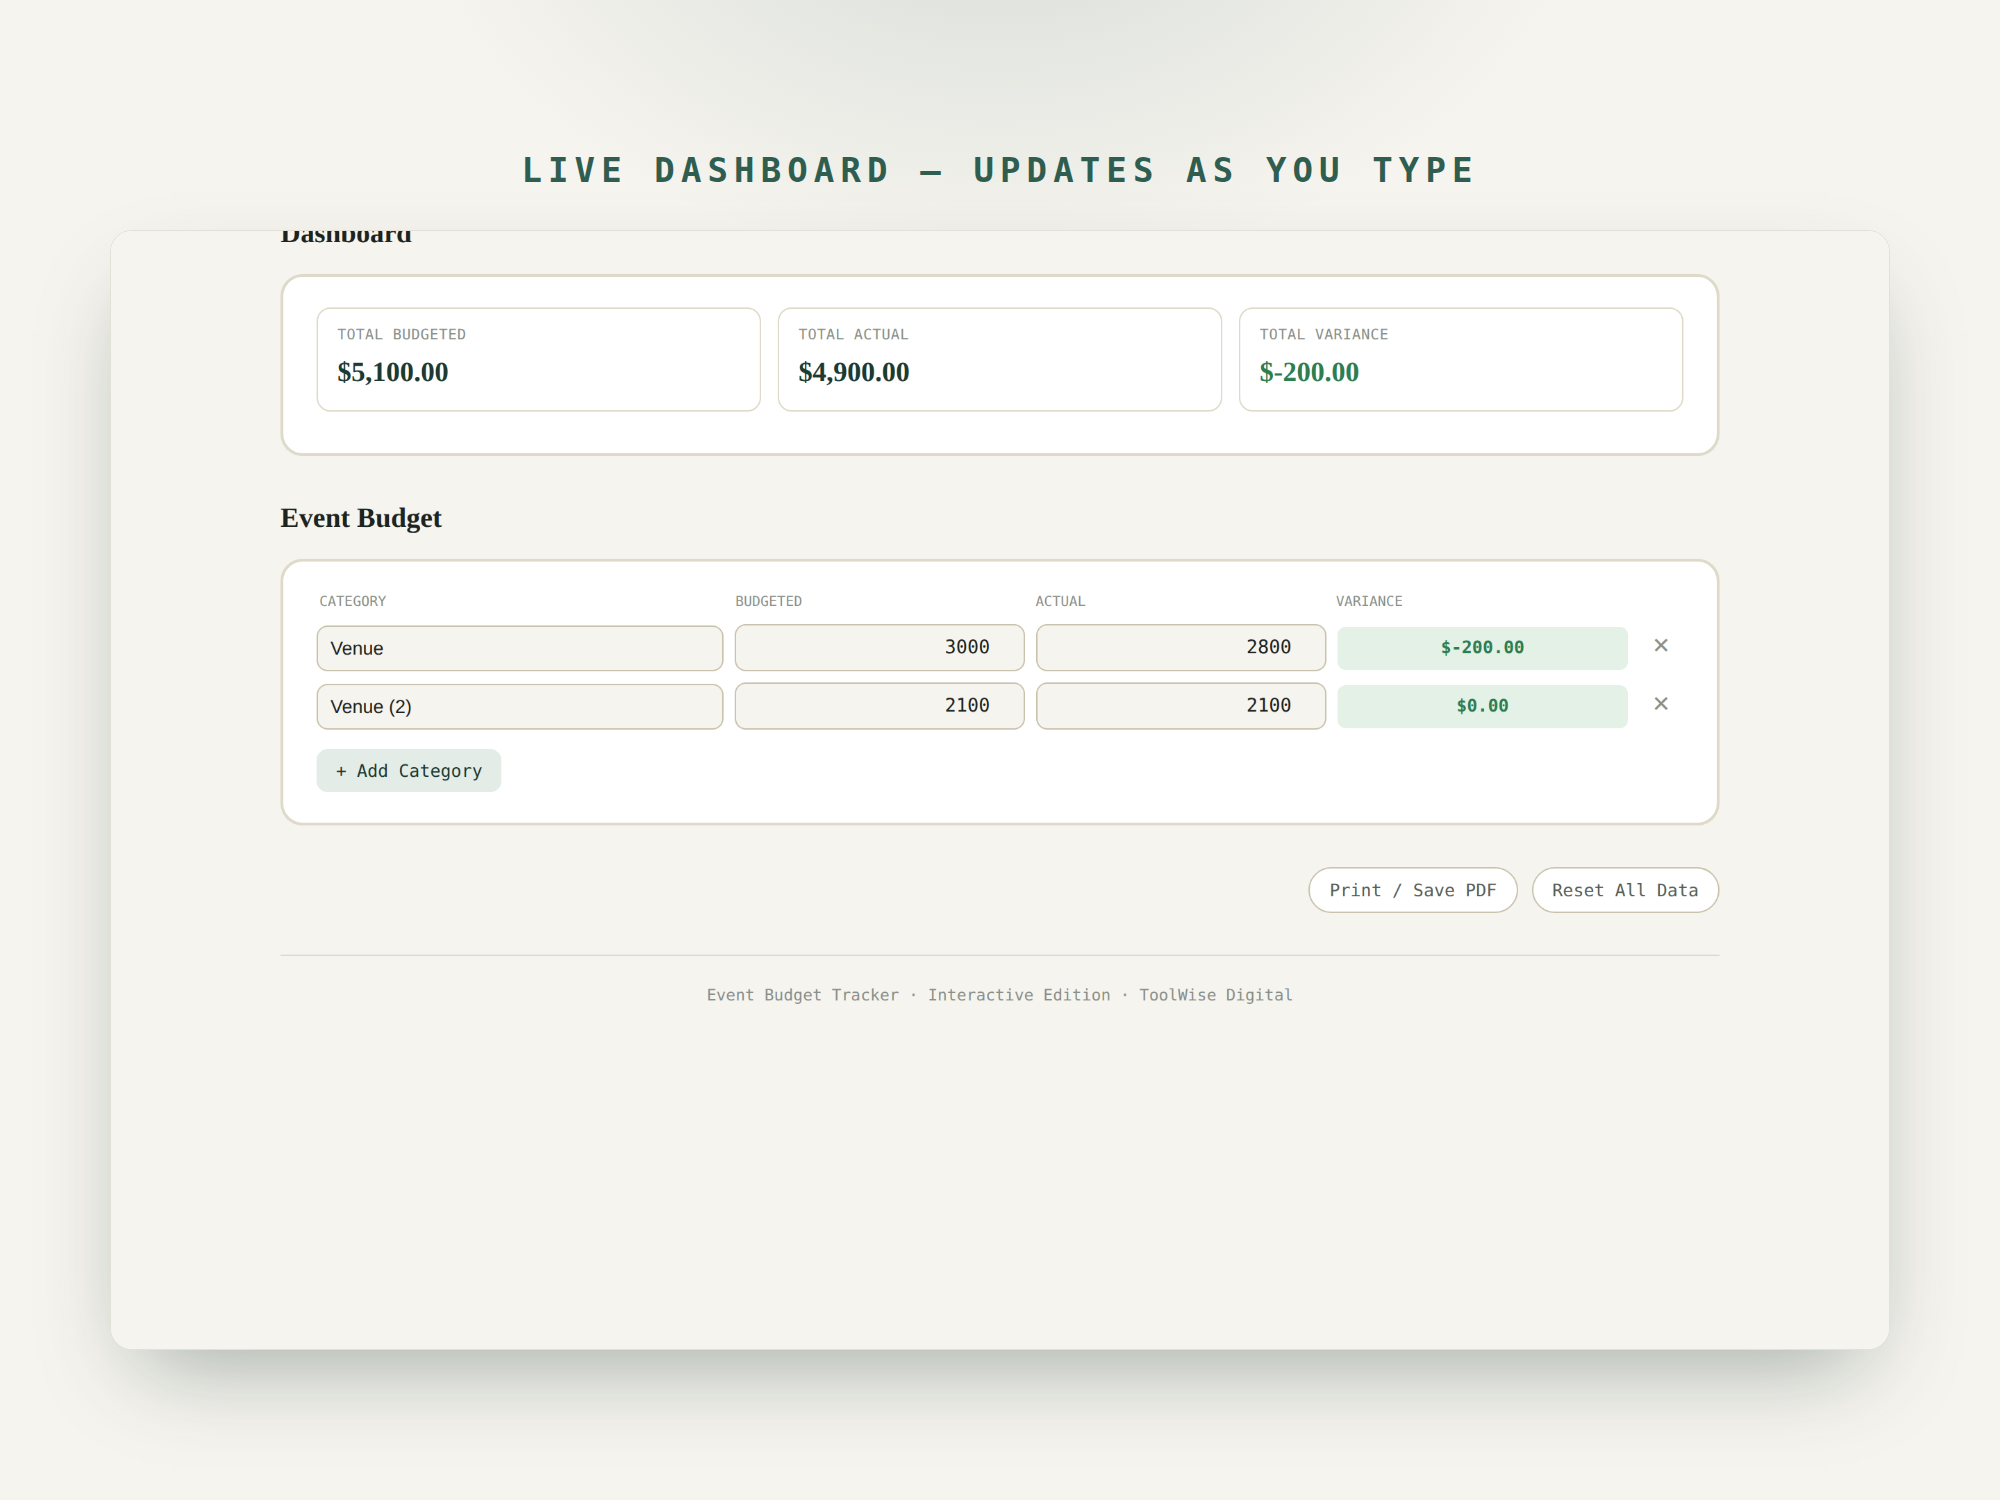The image size is (2000, 1500).
Task: Focus the actual 2100 field
Action: pyautogui.click(x=1181, y=706)
